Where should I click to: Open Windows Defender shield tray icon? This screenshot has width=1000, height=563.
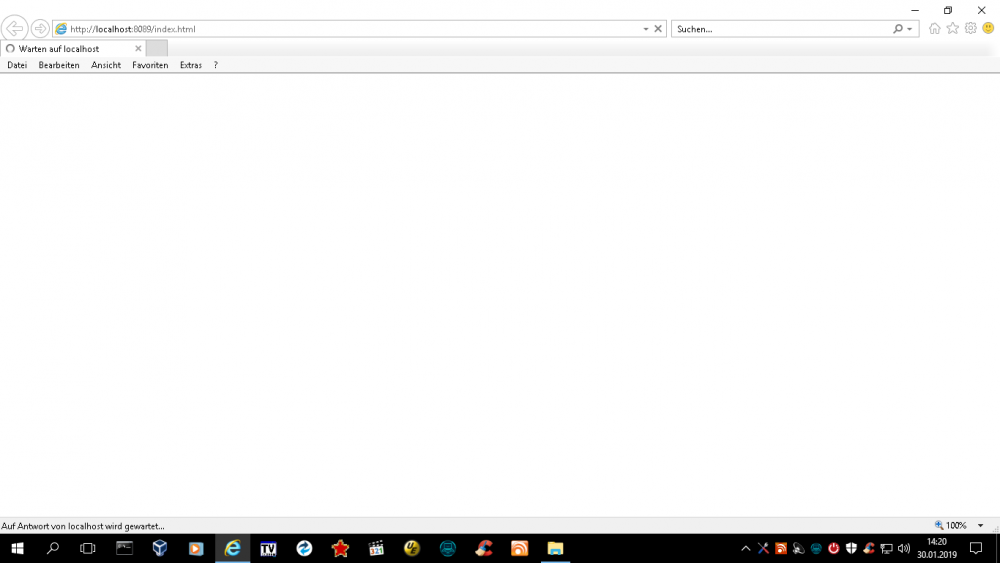pos(851,548)
